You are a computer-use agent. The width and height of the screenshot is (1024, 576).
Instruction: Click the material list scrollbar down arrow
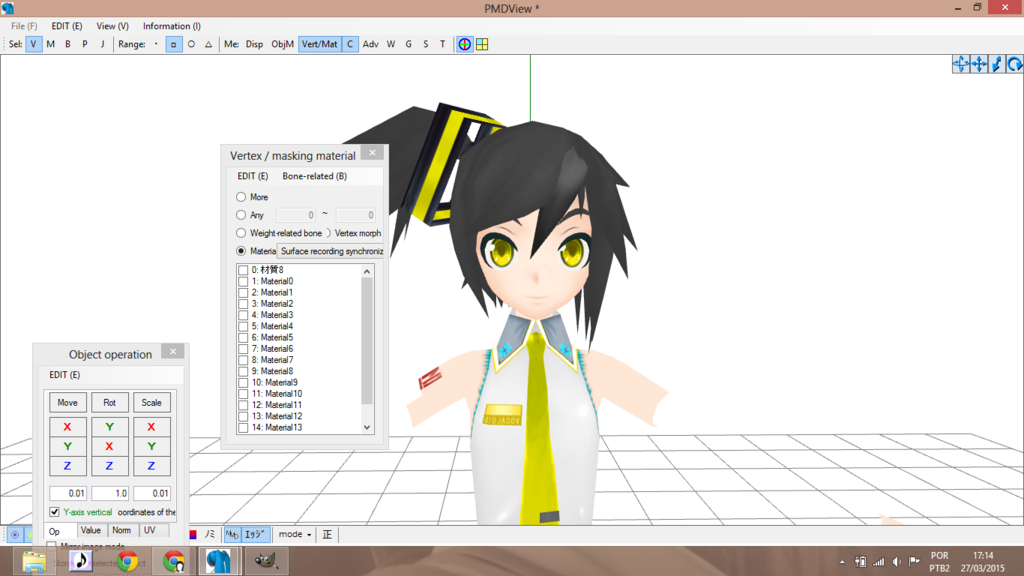click(367, 428)
